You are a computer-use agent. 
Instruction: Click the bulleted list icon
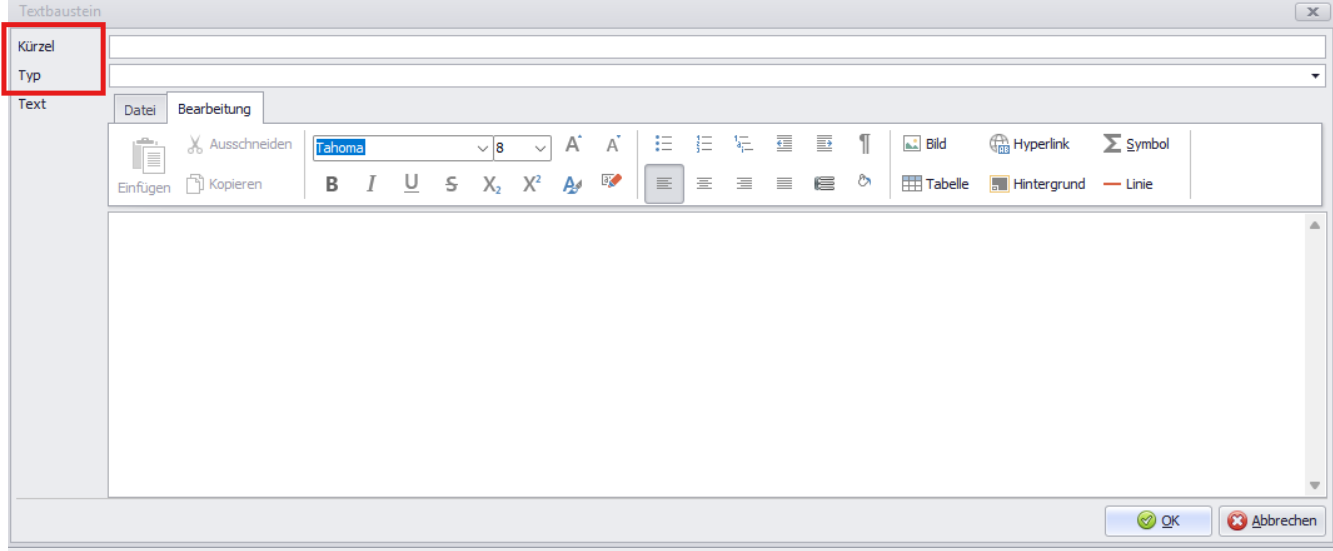(x=663, y=144)
